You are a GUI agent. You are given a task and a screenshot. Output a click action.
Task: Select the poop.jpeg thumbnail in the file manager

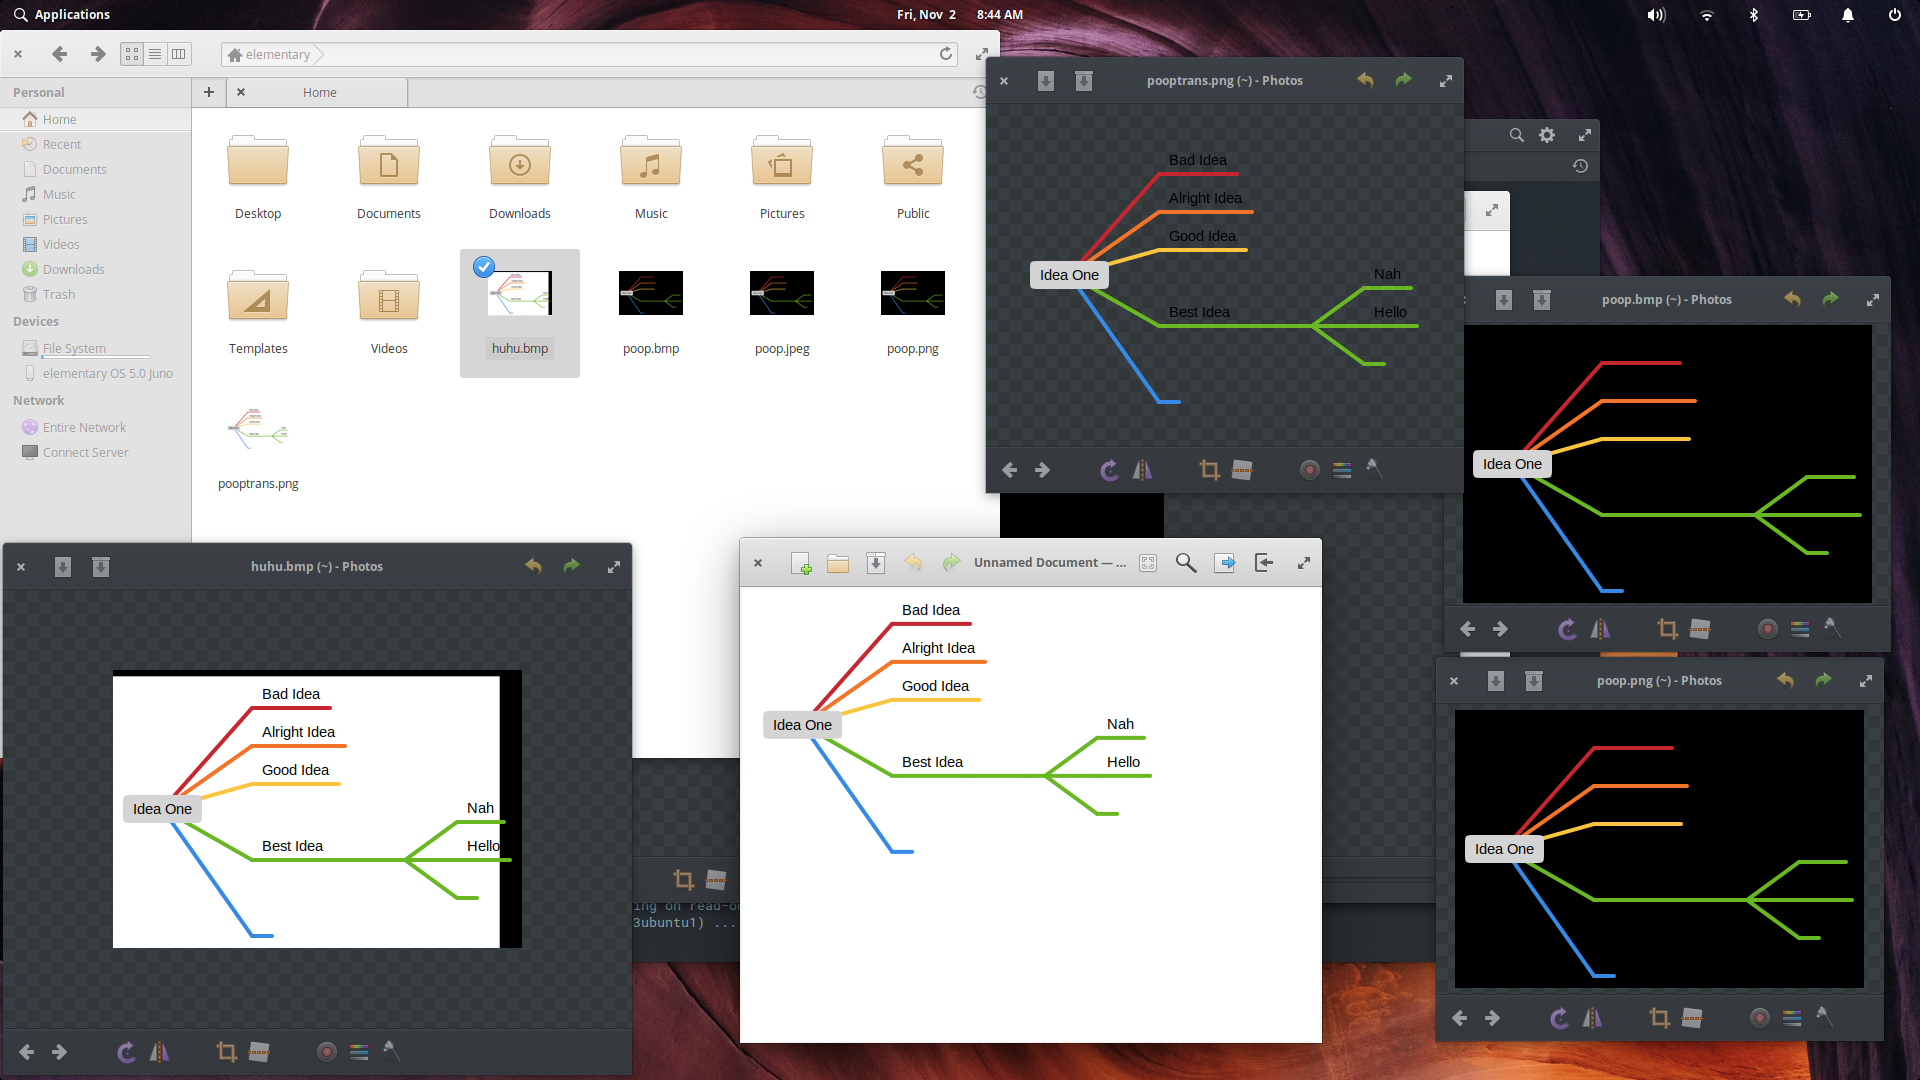point(782,293)
